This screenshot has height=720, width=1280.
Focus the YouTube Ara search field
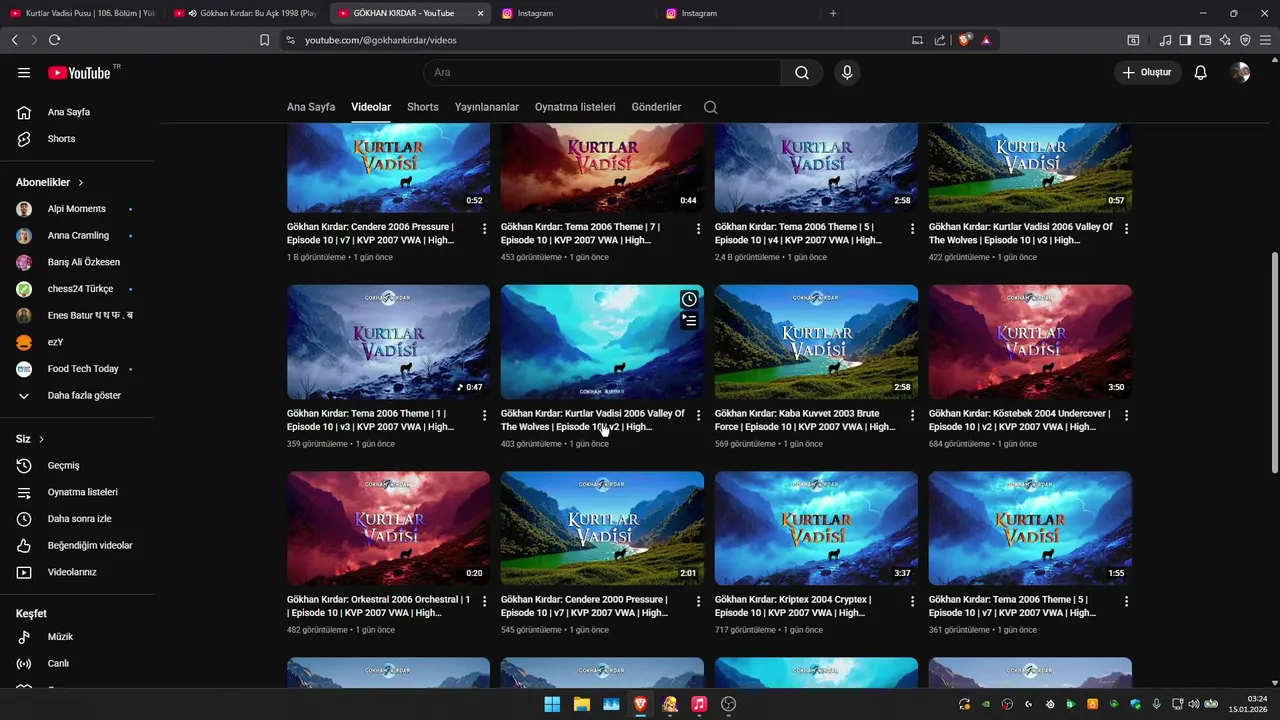(x=602, y=72)
